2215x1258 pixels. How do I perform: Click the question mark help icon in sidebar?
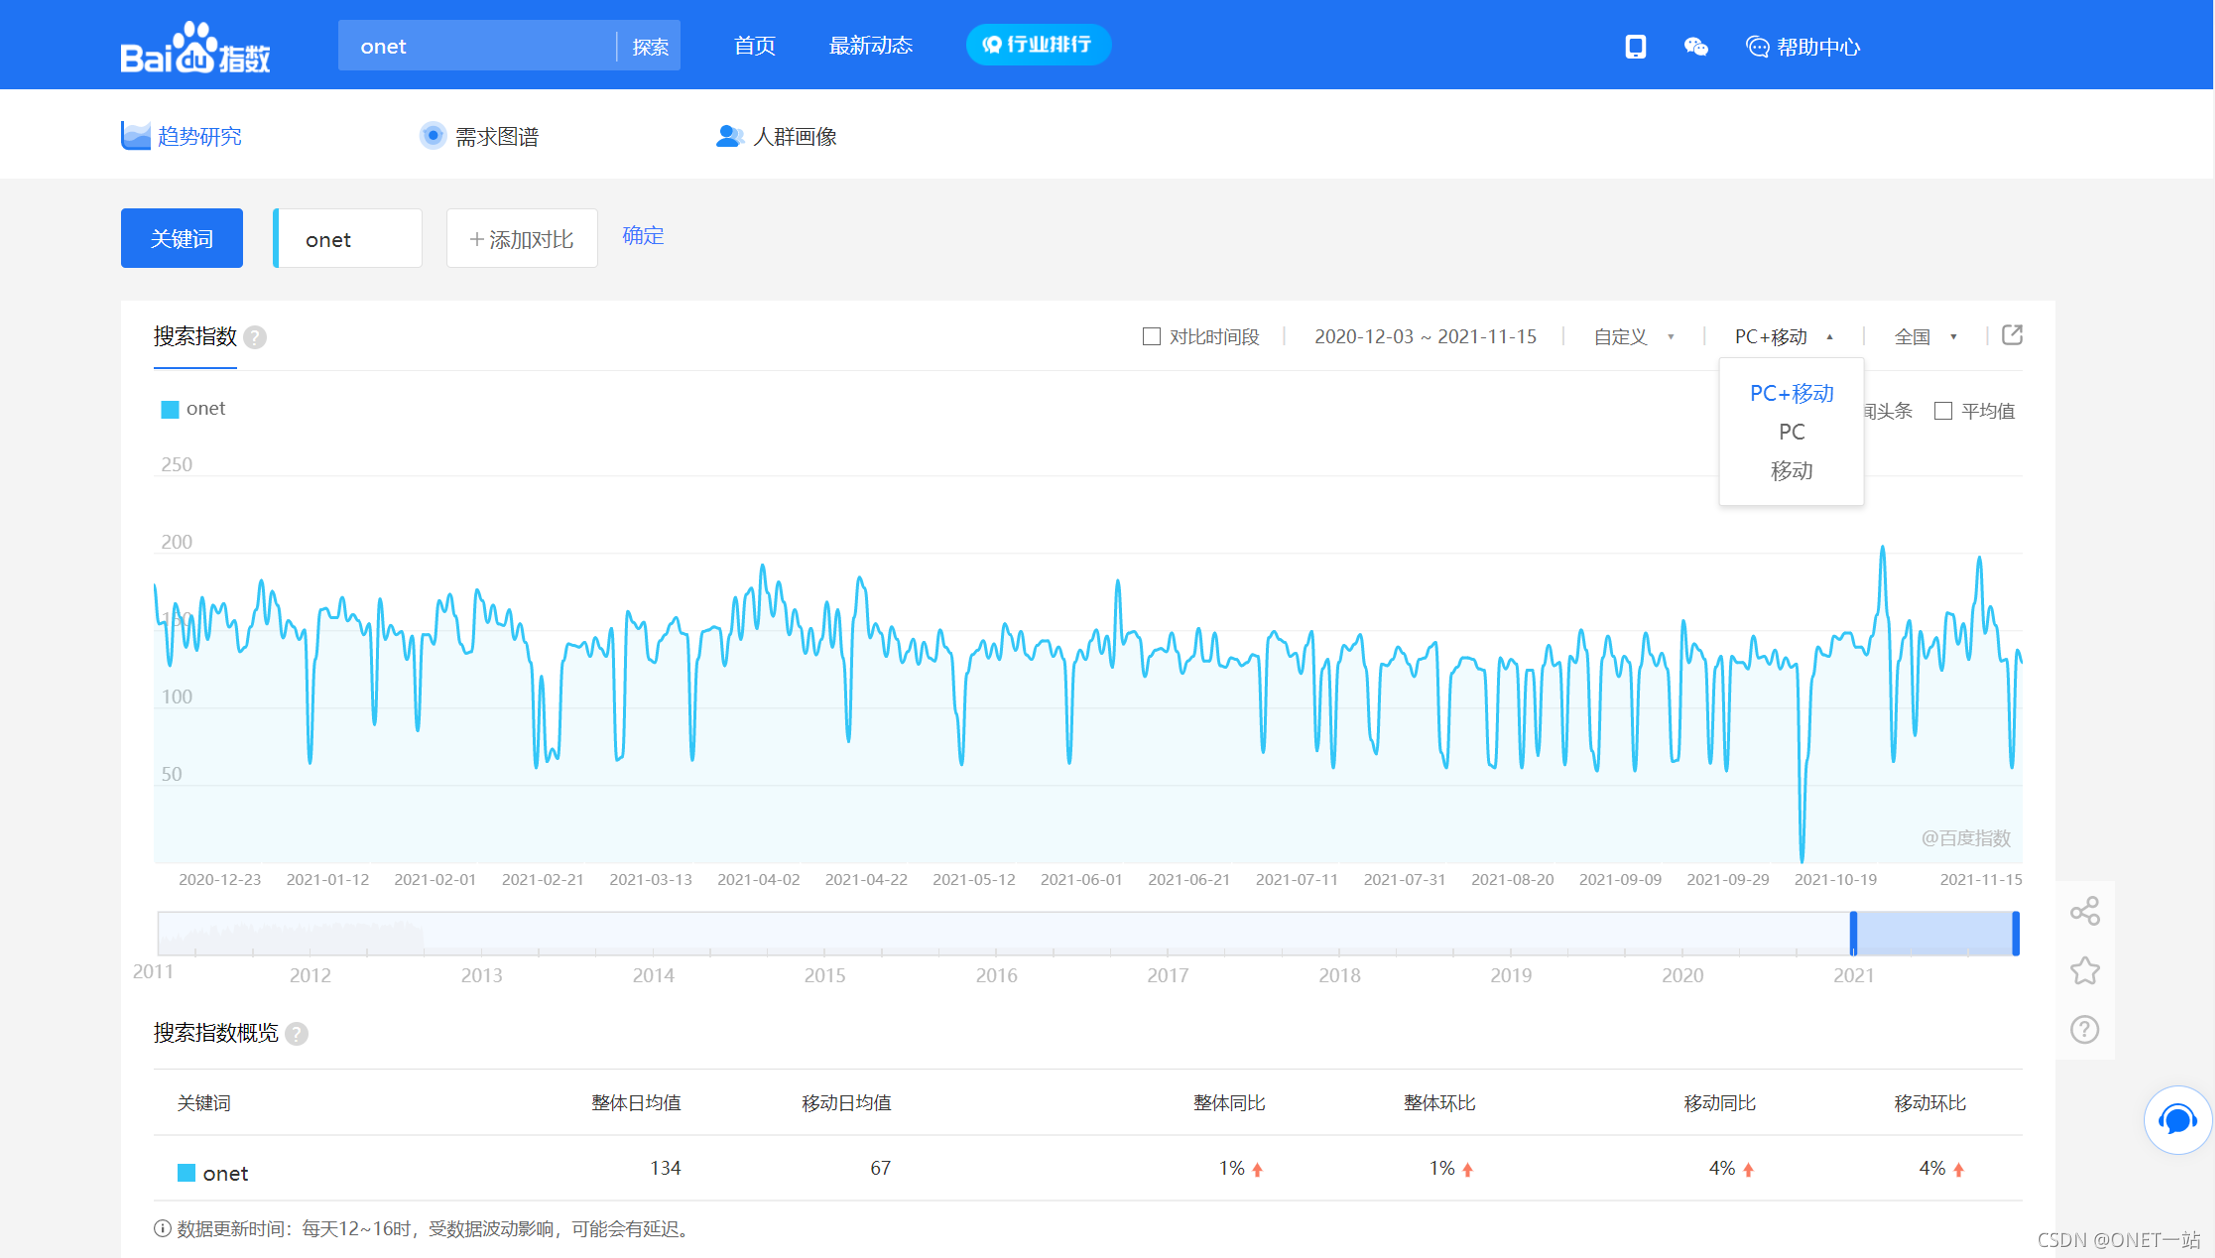tap(2085, 1029)
